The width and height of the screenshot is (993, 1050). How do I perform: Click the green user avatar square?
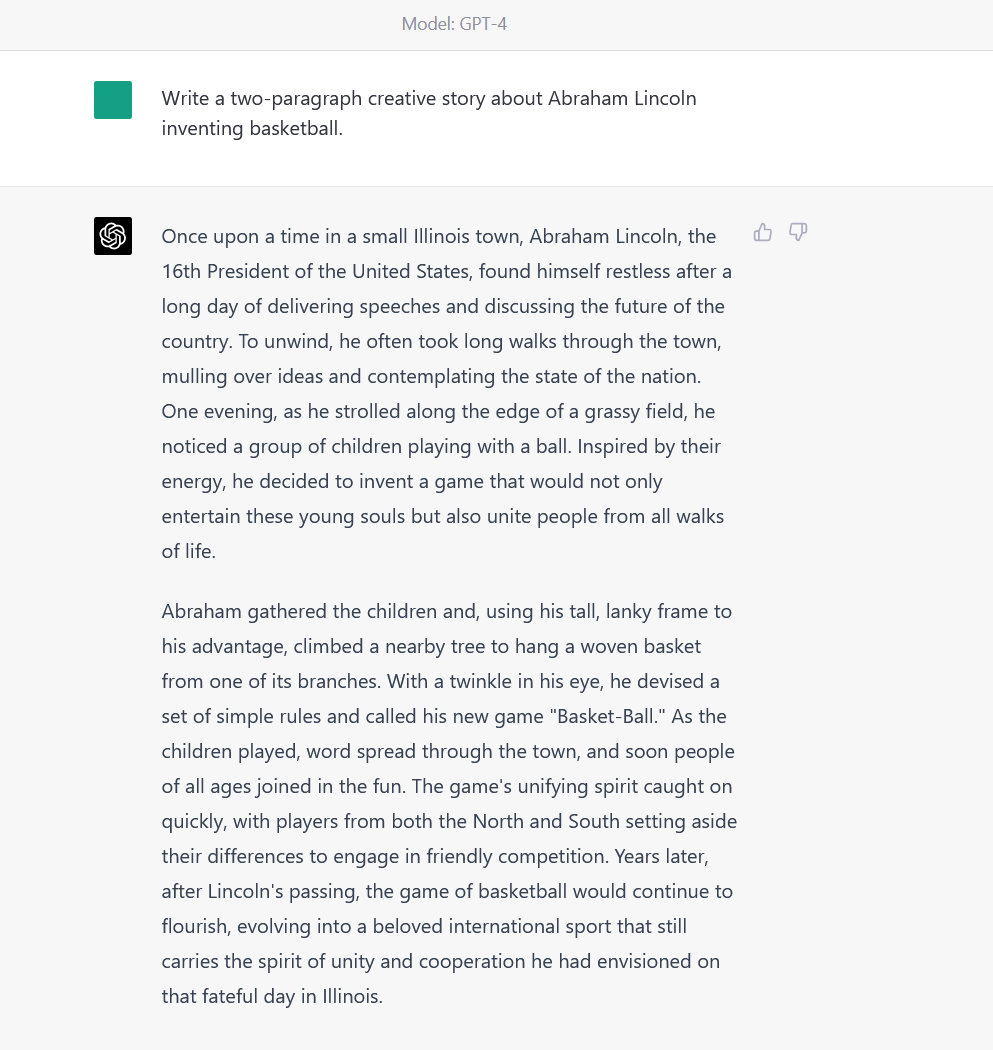[112, 100]
